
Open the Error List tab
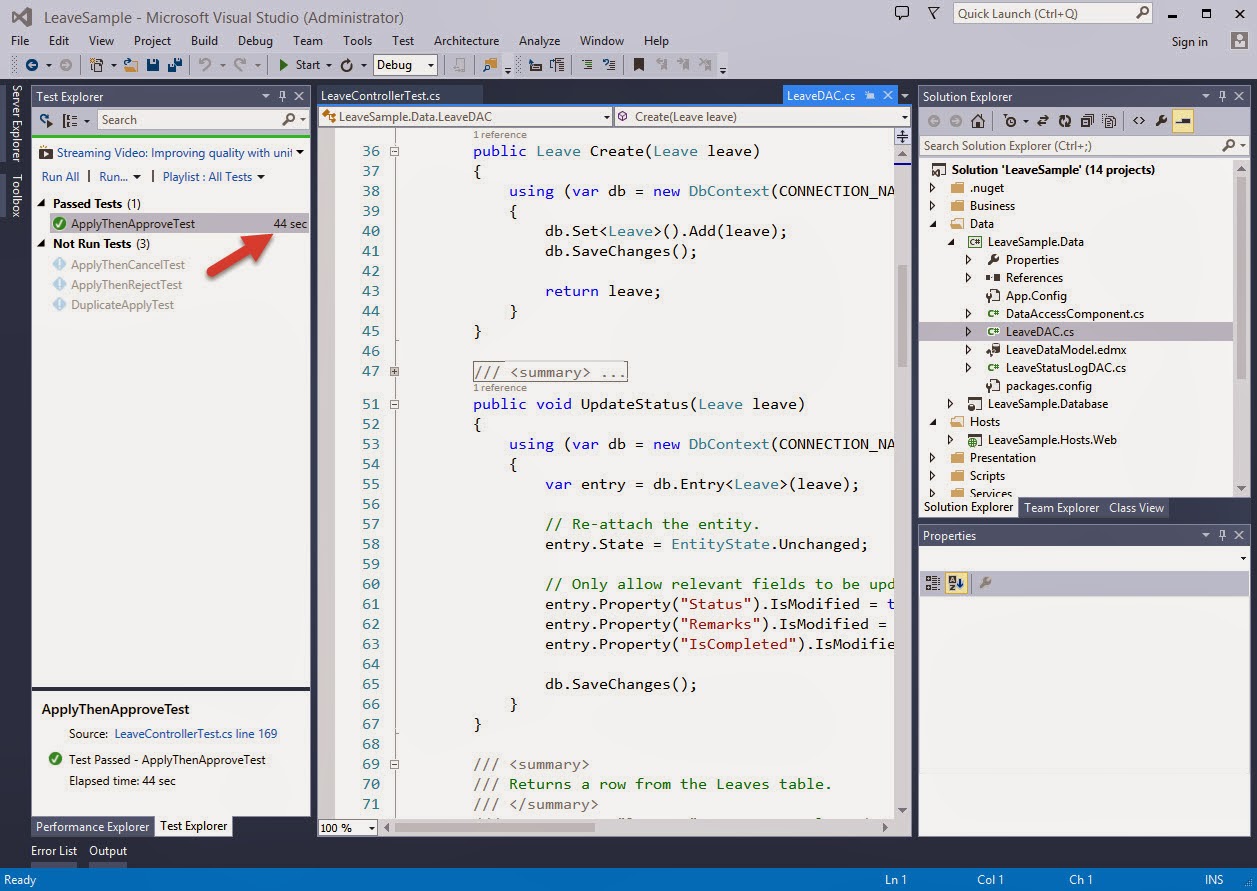coord(54,851)
